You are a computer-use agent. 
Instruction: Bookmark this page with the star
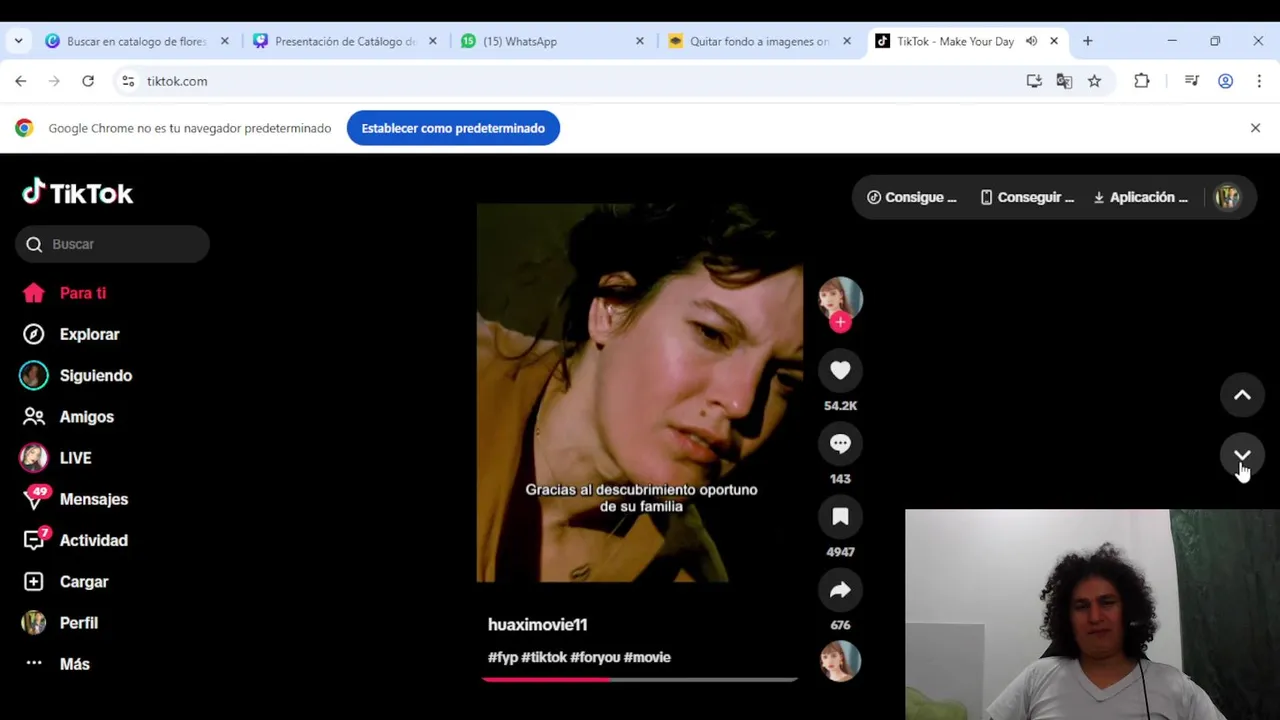(1094, 81)
